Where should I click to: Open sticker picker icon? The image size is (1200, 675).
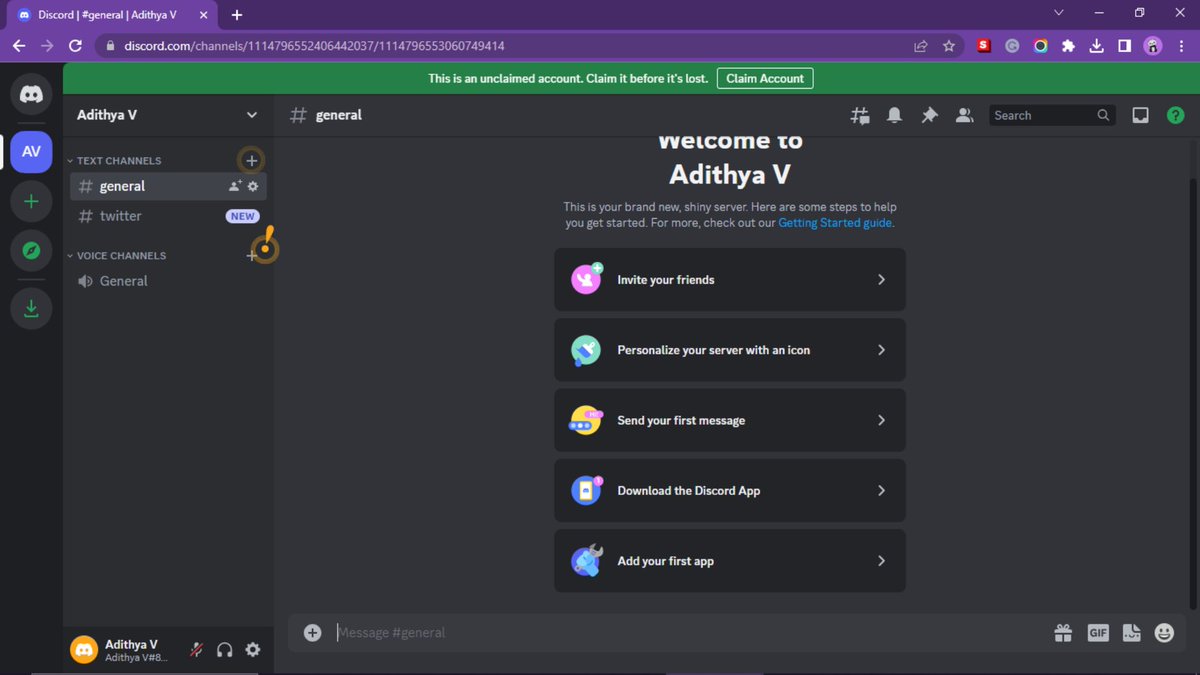[1131, 632]
